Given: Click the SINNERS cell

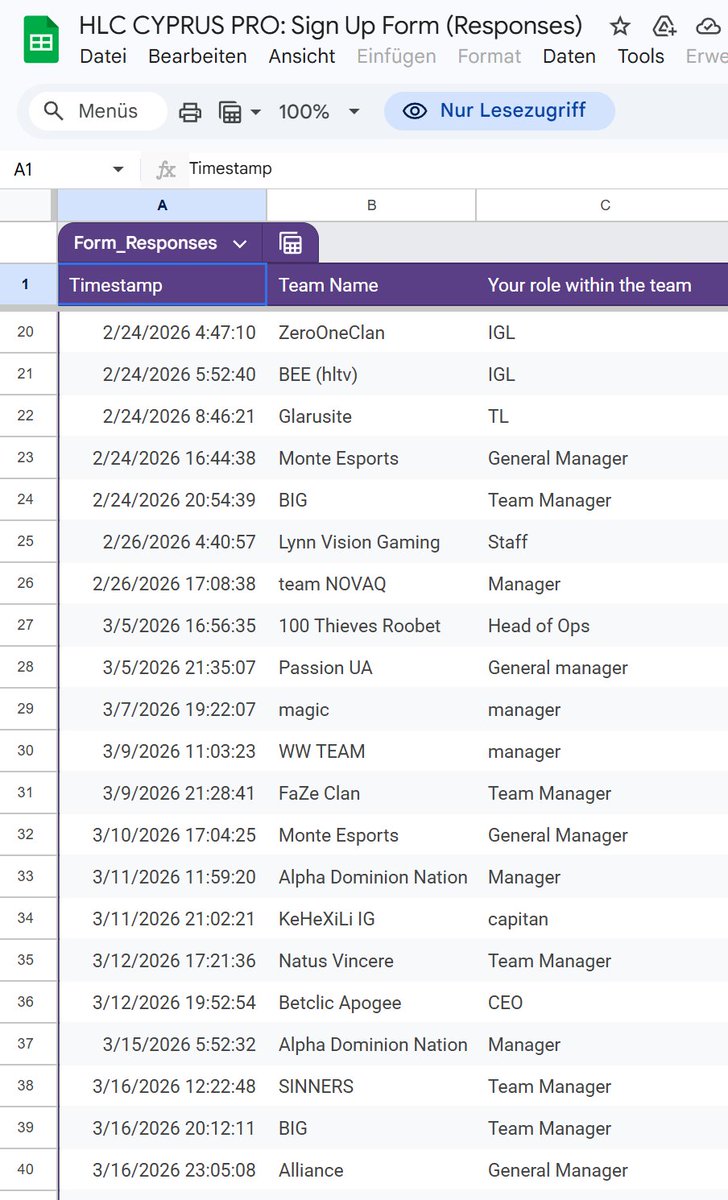Looking at the screenshot, I should (371, 1086).
